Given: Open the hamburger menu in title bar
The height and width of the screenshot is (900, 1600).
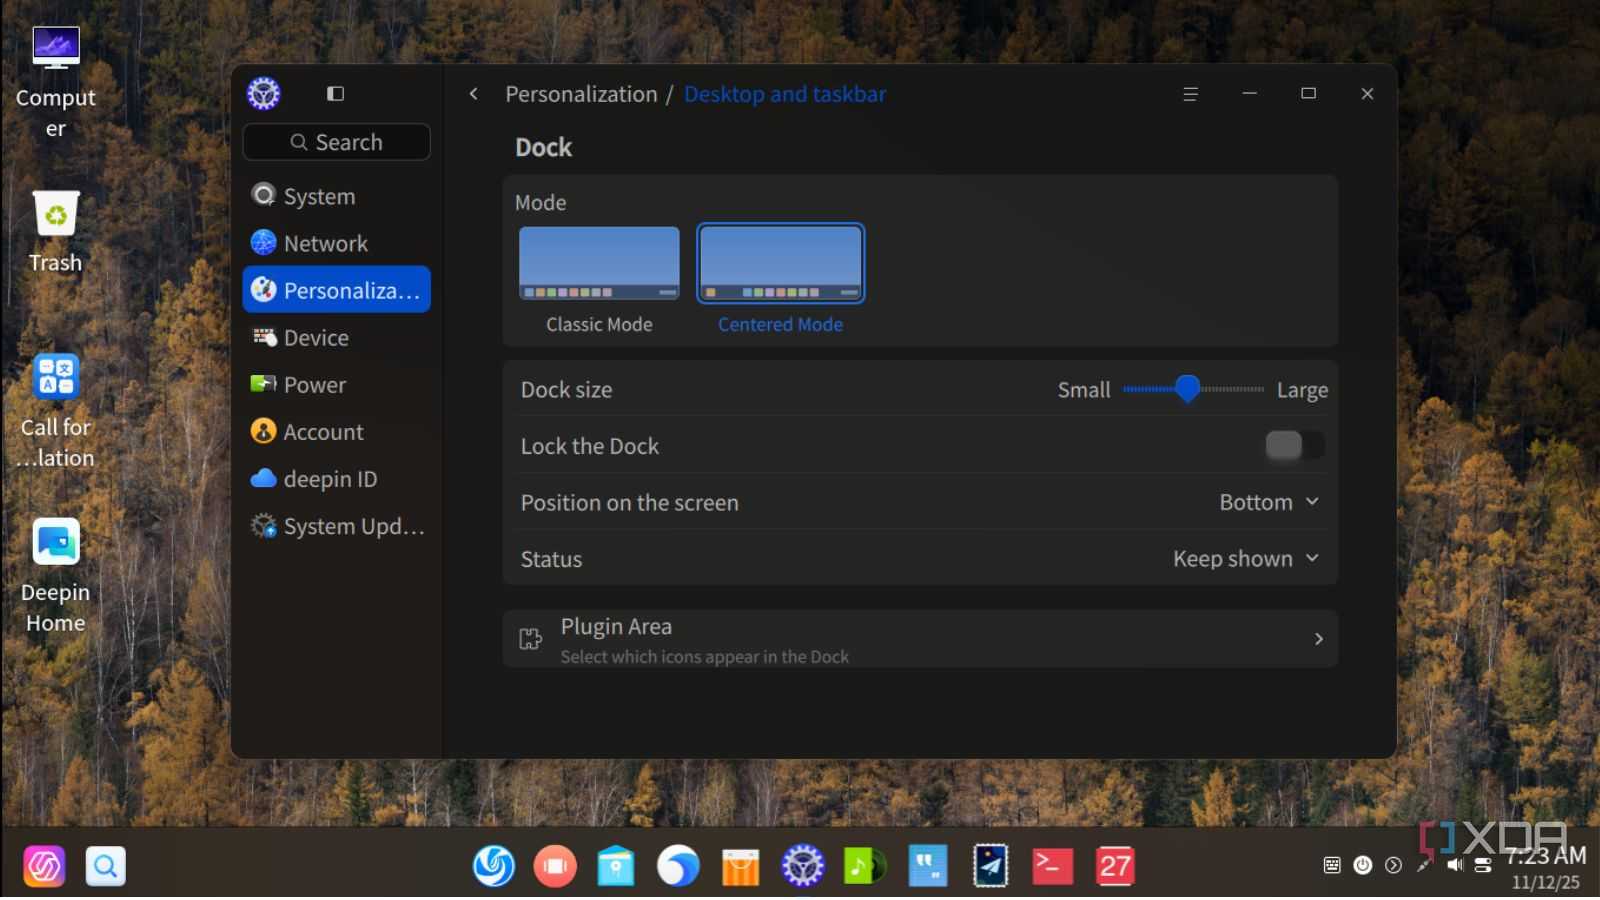Looking at the screenshot, I should [x=1190, y=94].
